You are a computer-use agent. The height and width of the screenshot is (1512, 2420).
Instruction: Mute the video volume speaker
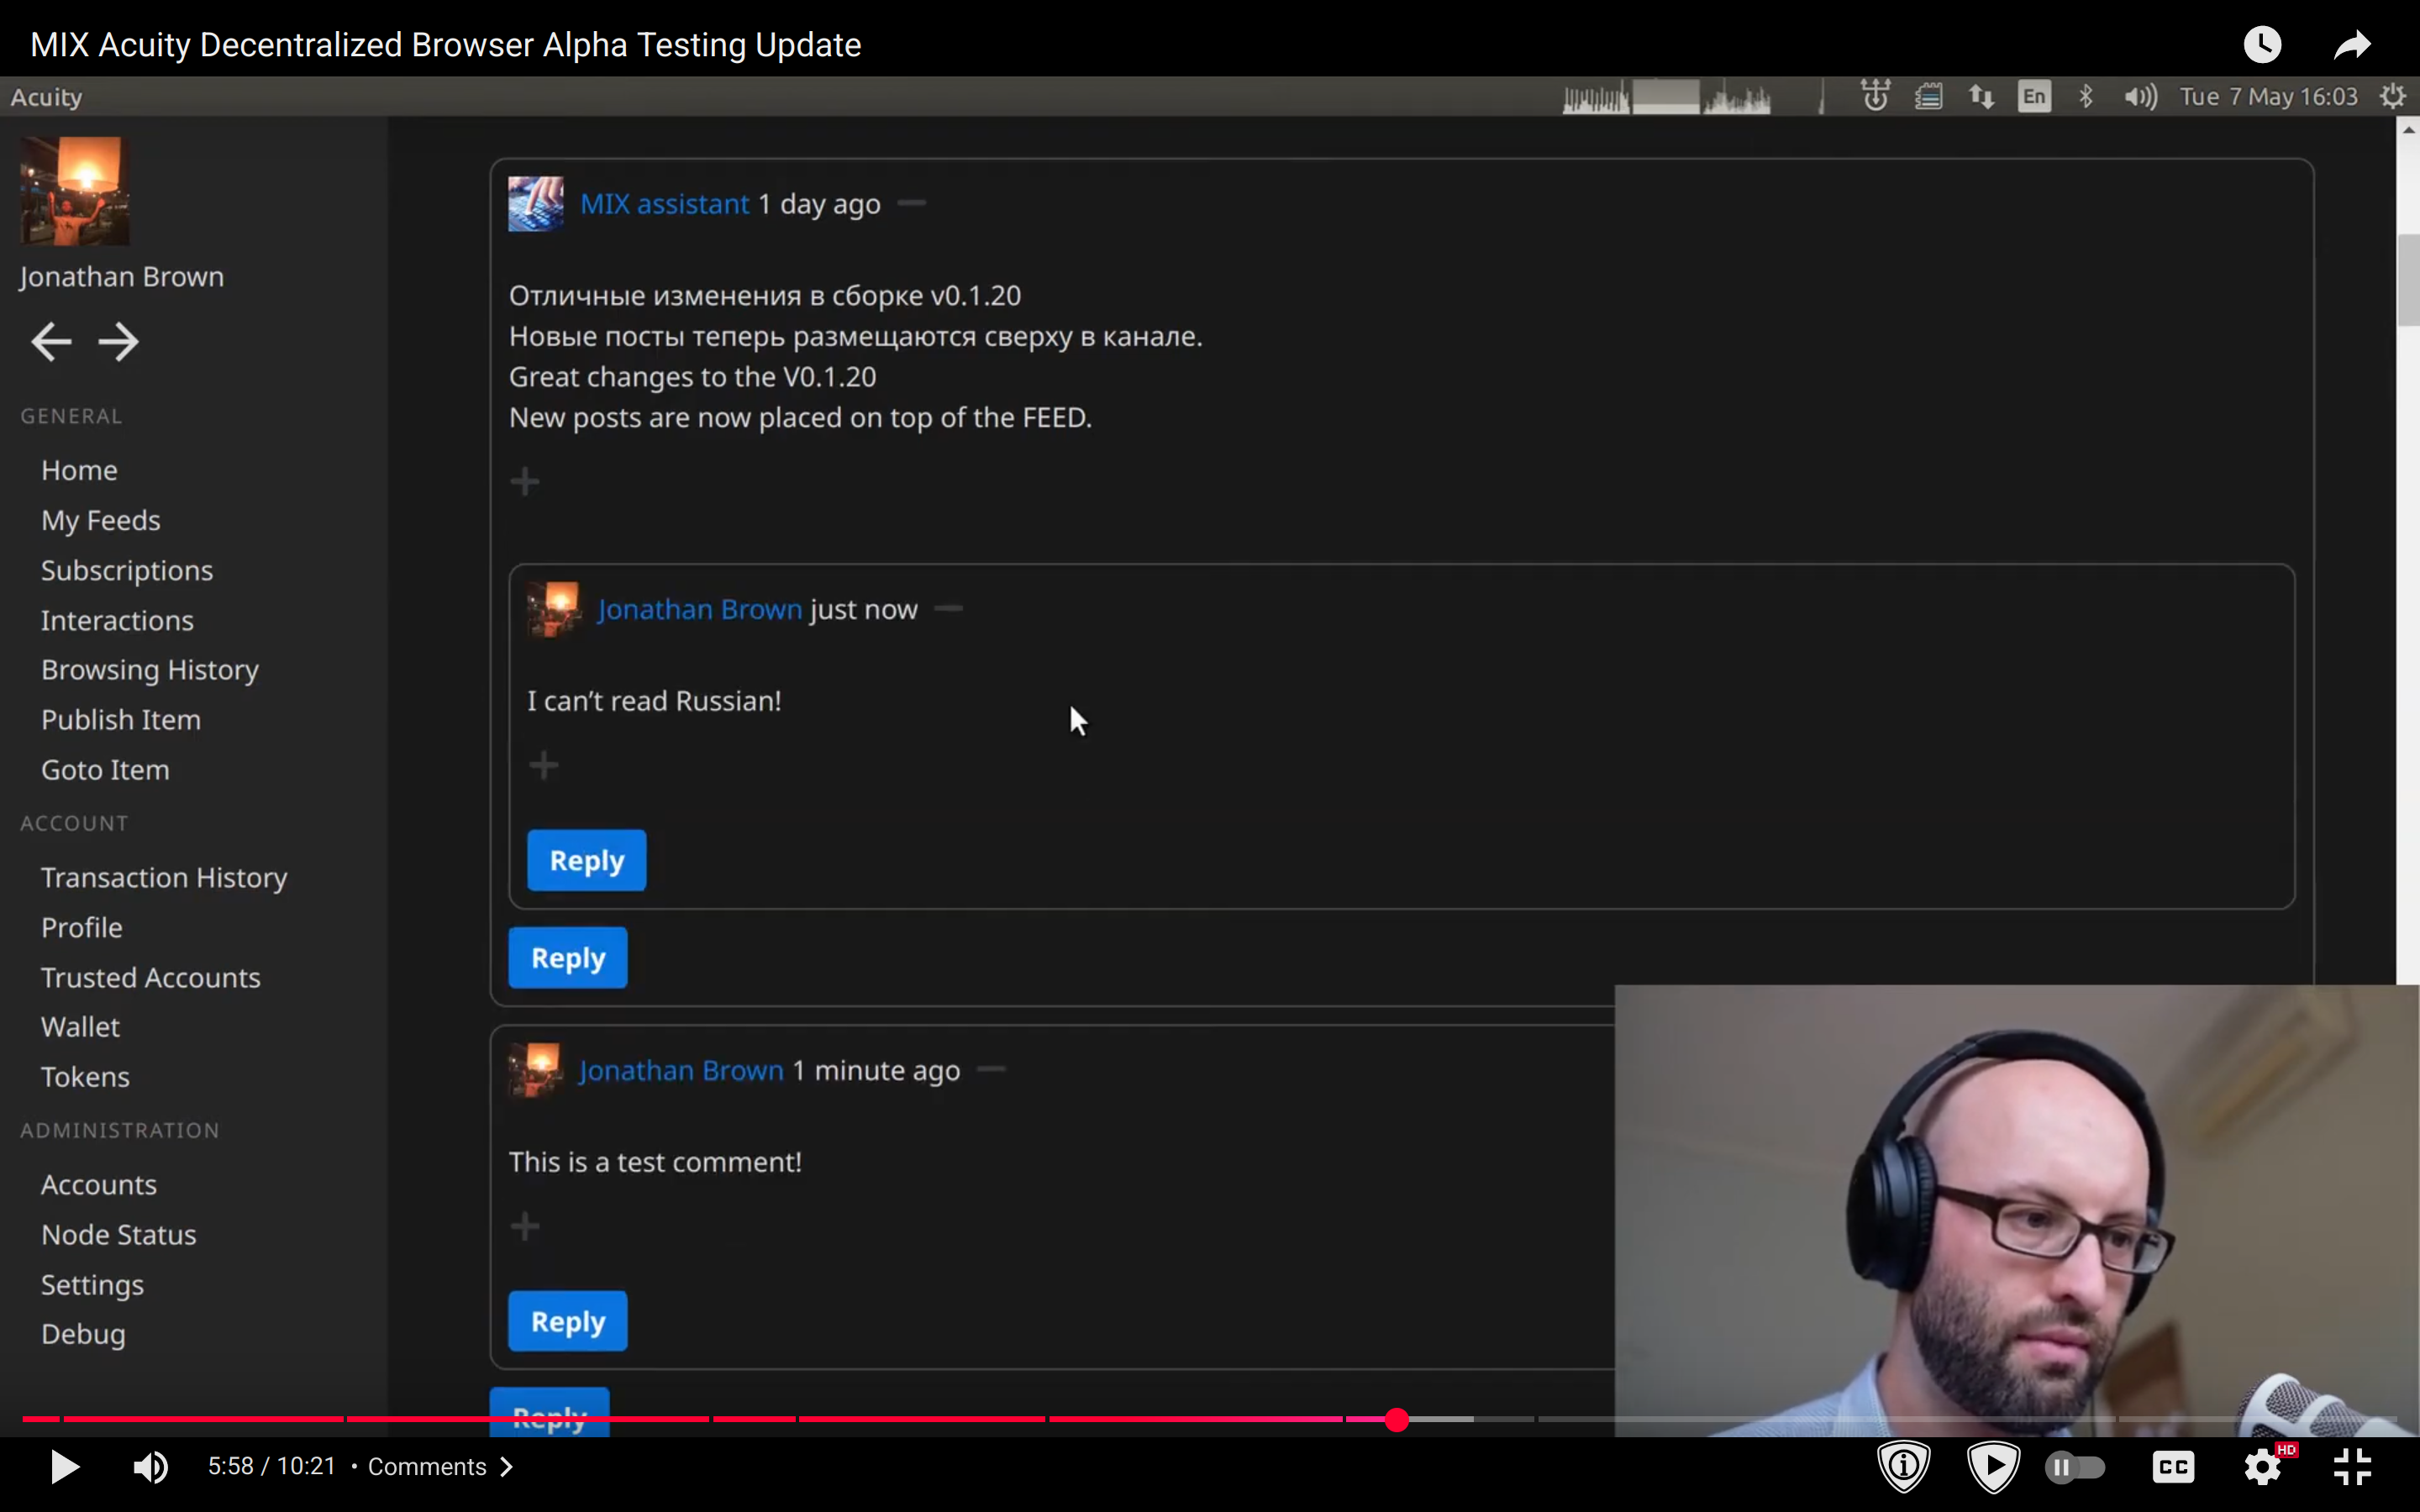point(150,1467)
